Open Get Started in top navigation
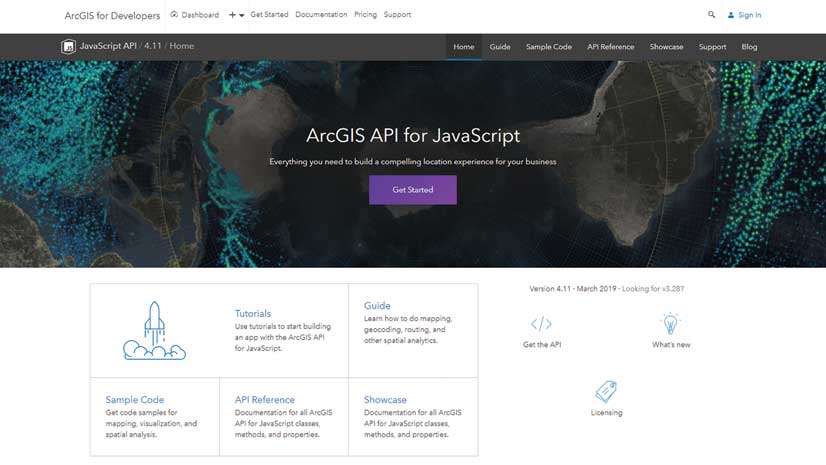The height and width of the screenshot is (465, 826). pos(269,15)
